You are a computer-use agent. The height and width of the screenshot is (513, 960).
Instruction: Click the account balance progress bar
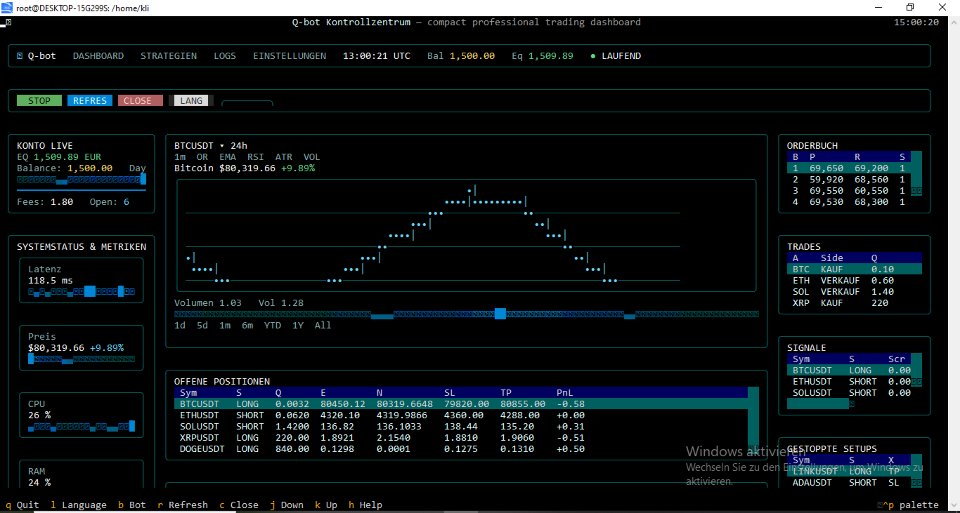coord(81,179)
